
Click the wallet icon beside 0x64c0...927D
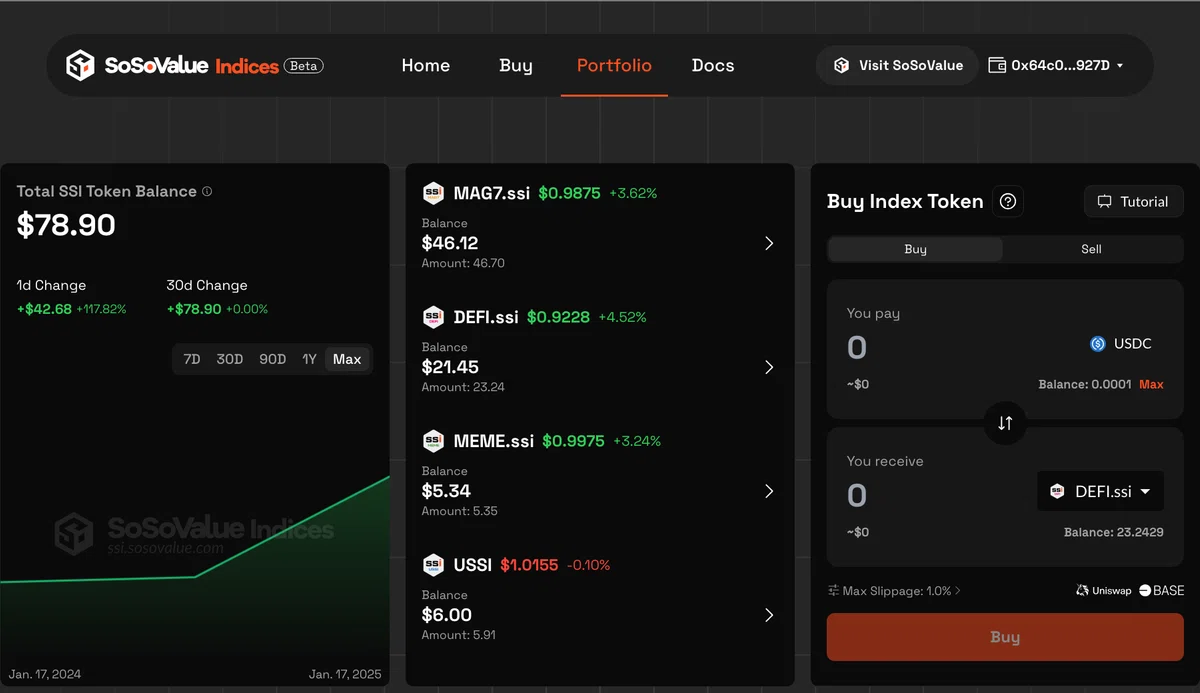click(x=997, y=65)
